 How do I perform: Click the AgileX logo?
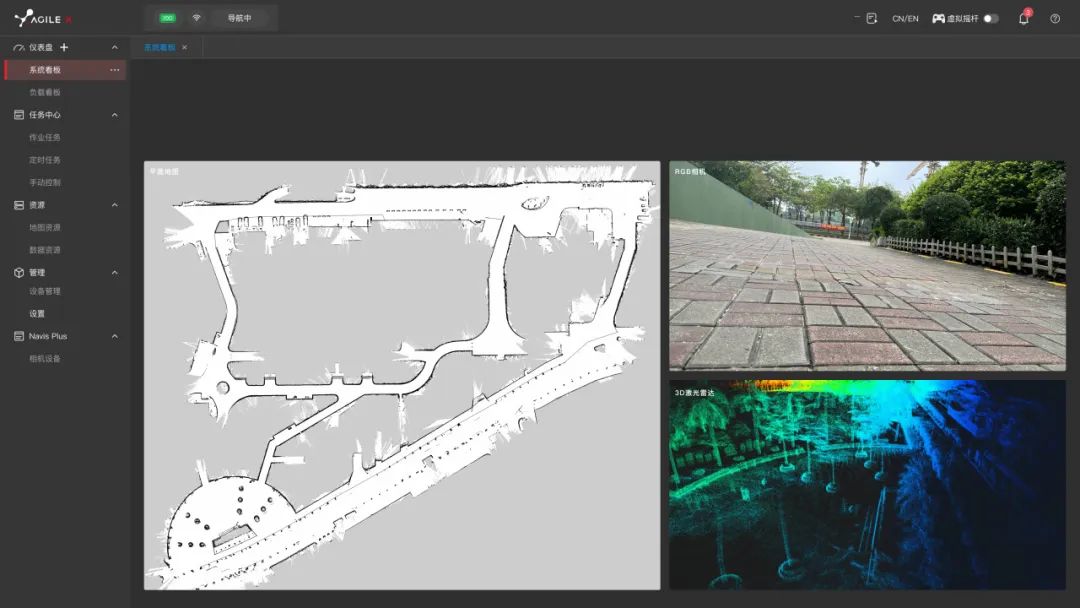[x=43, y=18]
